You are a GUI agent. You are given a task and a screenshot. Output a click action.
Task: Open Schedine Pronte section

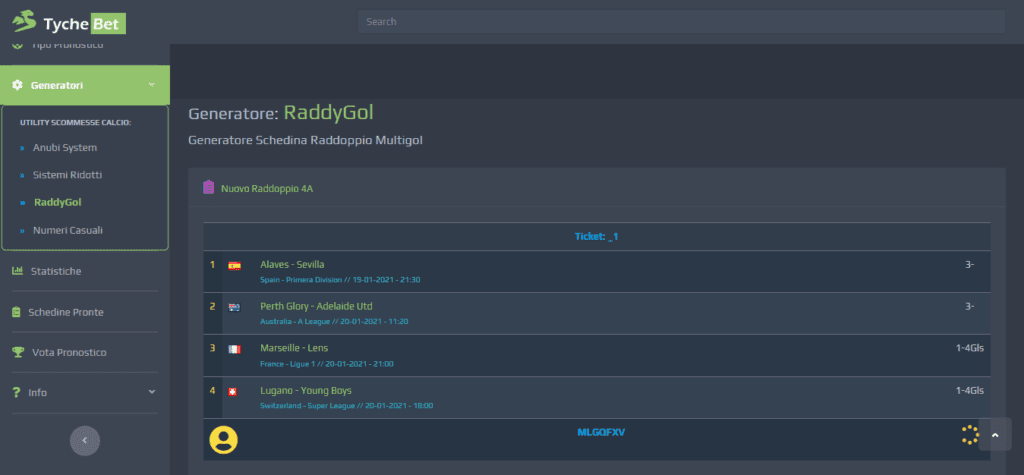[66, 312]
